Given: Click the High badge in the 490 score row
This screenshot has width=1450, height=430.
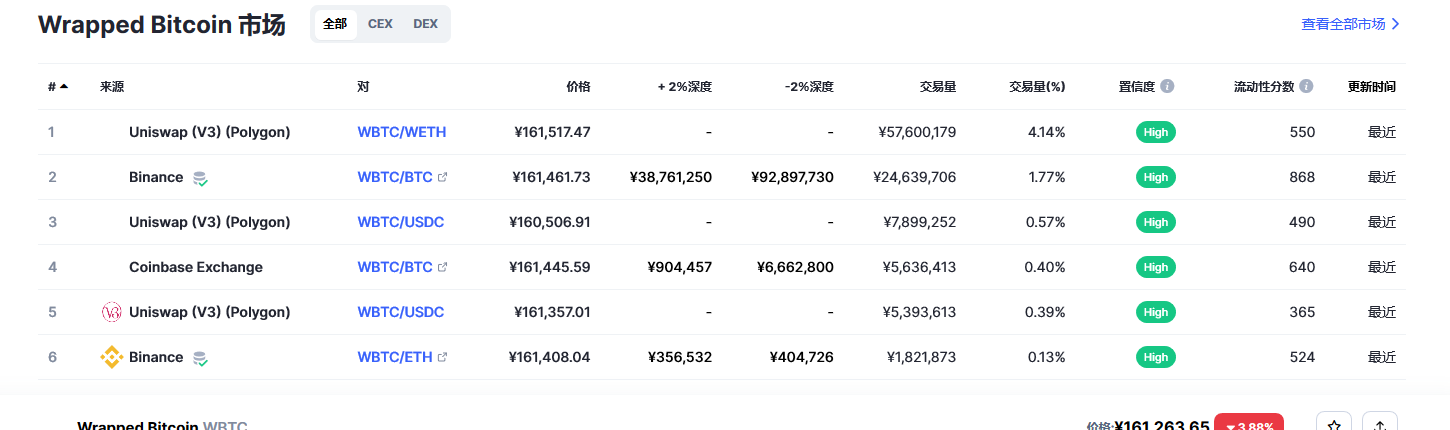Looking at the screenshot, I should (x=1156, y=222).
